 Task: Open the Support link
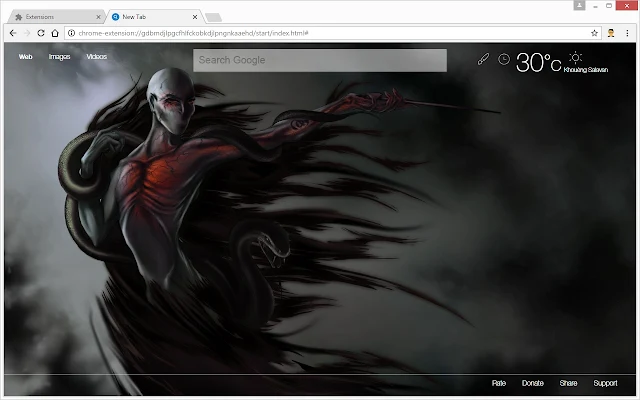coord(605,383)
